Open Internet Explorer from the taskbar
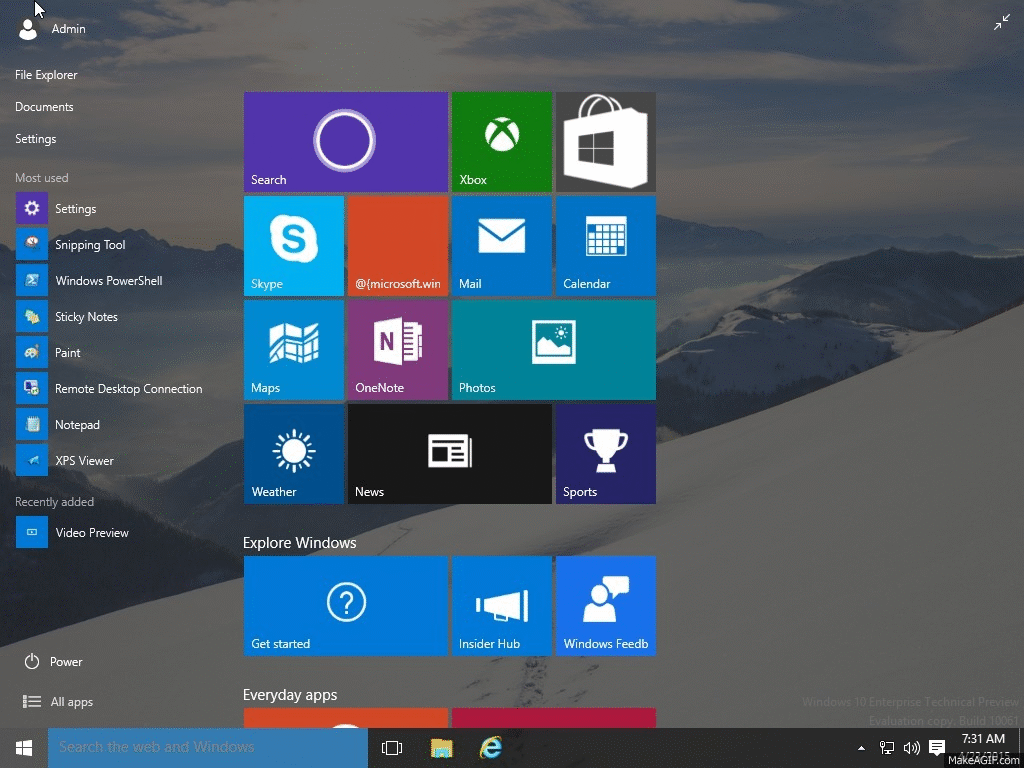1024x768 pixels. [490, 747]
